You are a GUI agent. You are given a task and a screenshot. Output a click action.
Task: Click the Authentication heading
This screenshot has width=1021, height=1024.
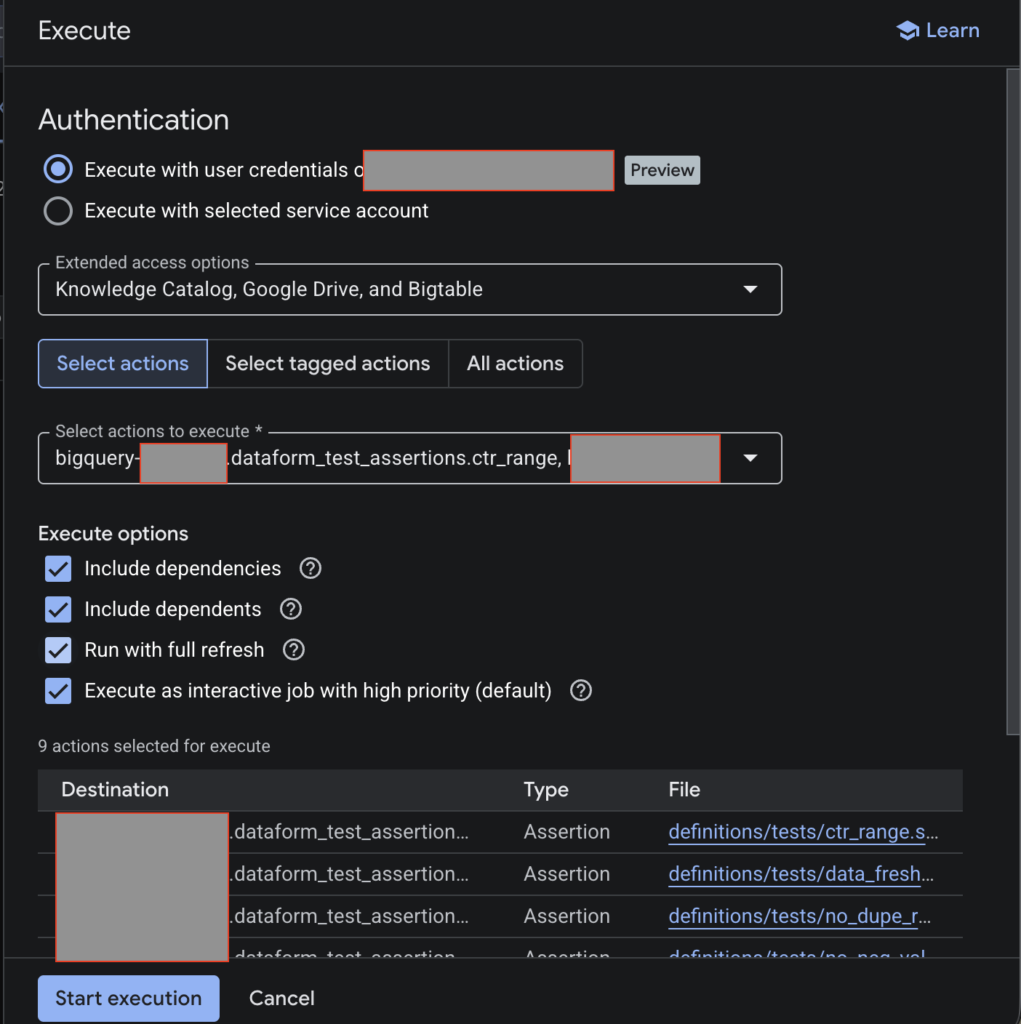134,120
